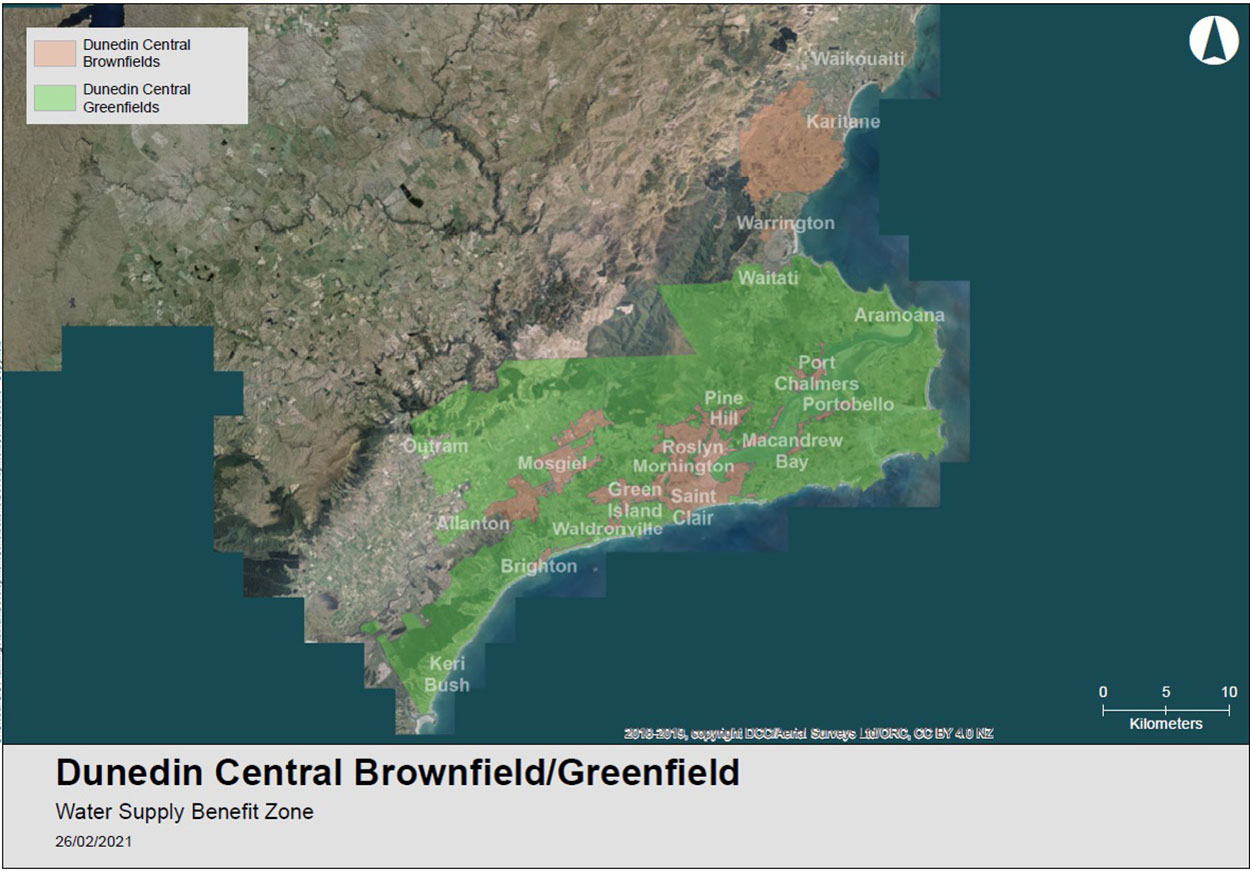Image resolution: width=1250 pixels, height=871 pixels.
Task: Click the Kilometers scale bar
Action: 1165,709
